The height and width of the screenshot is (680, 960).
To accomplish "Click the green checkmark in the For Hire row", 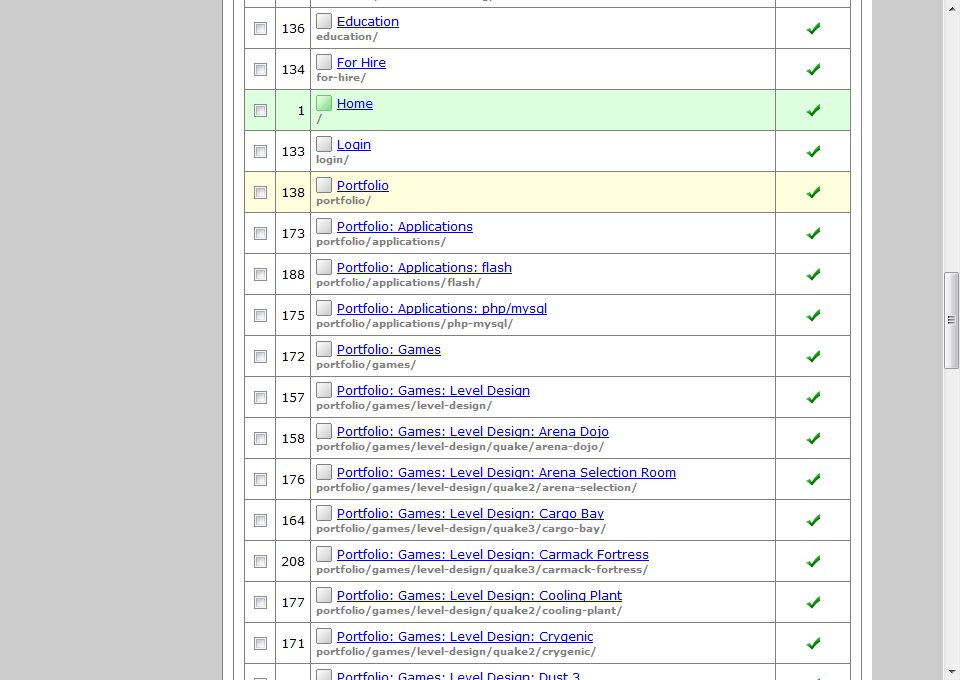I will [x=813, y=69].
